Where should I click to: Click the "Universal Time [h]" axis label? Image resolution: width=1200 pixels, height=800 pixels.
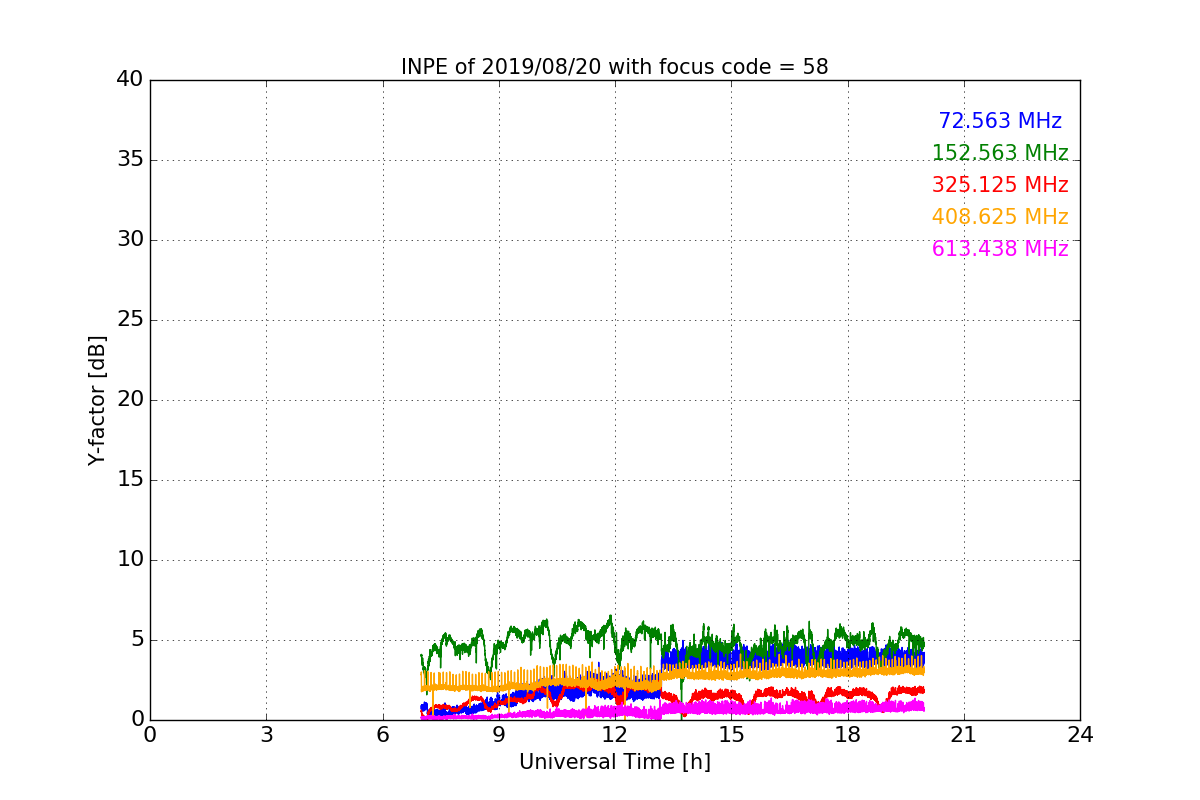coord(614,762)
